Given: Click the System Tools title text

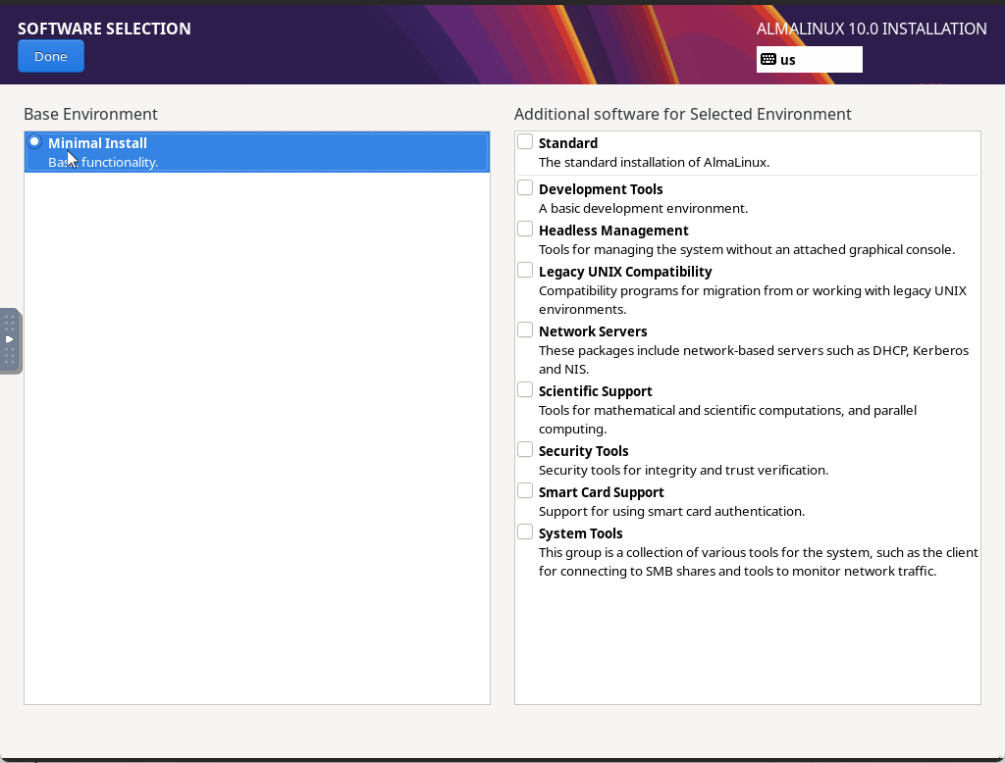Looking at the screenshot, I should pos(580,533).
